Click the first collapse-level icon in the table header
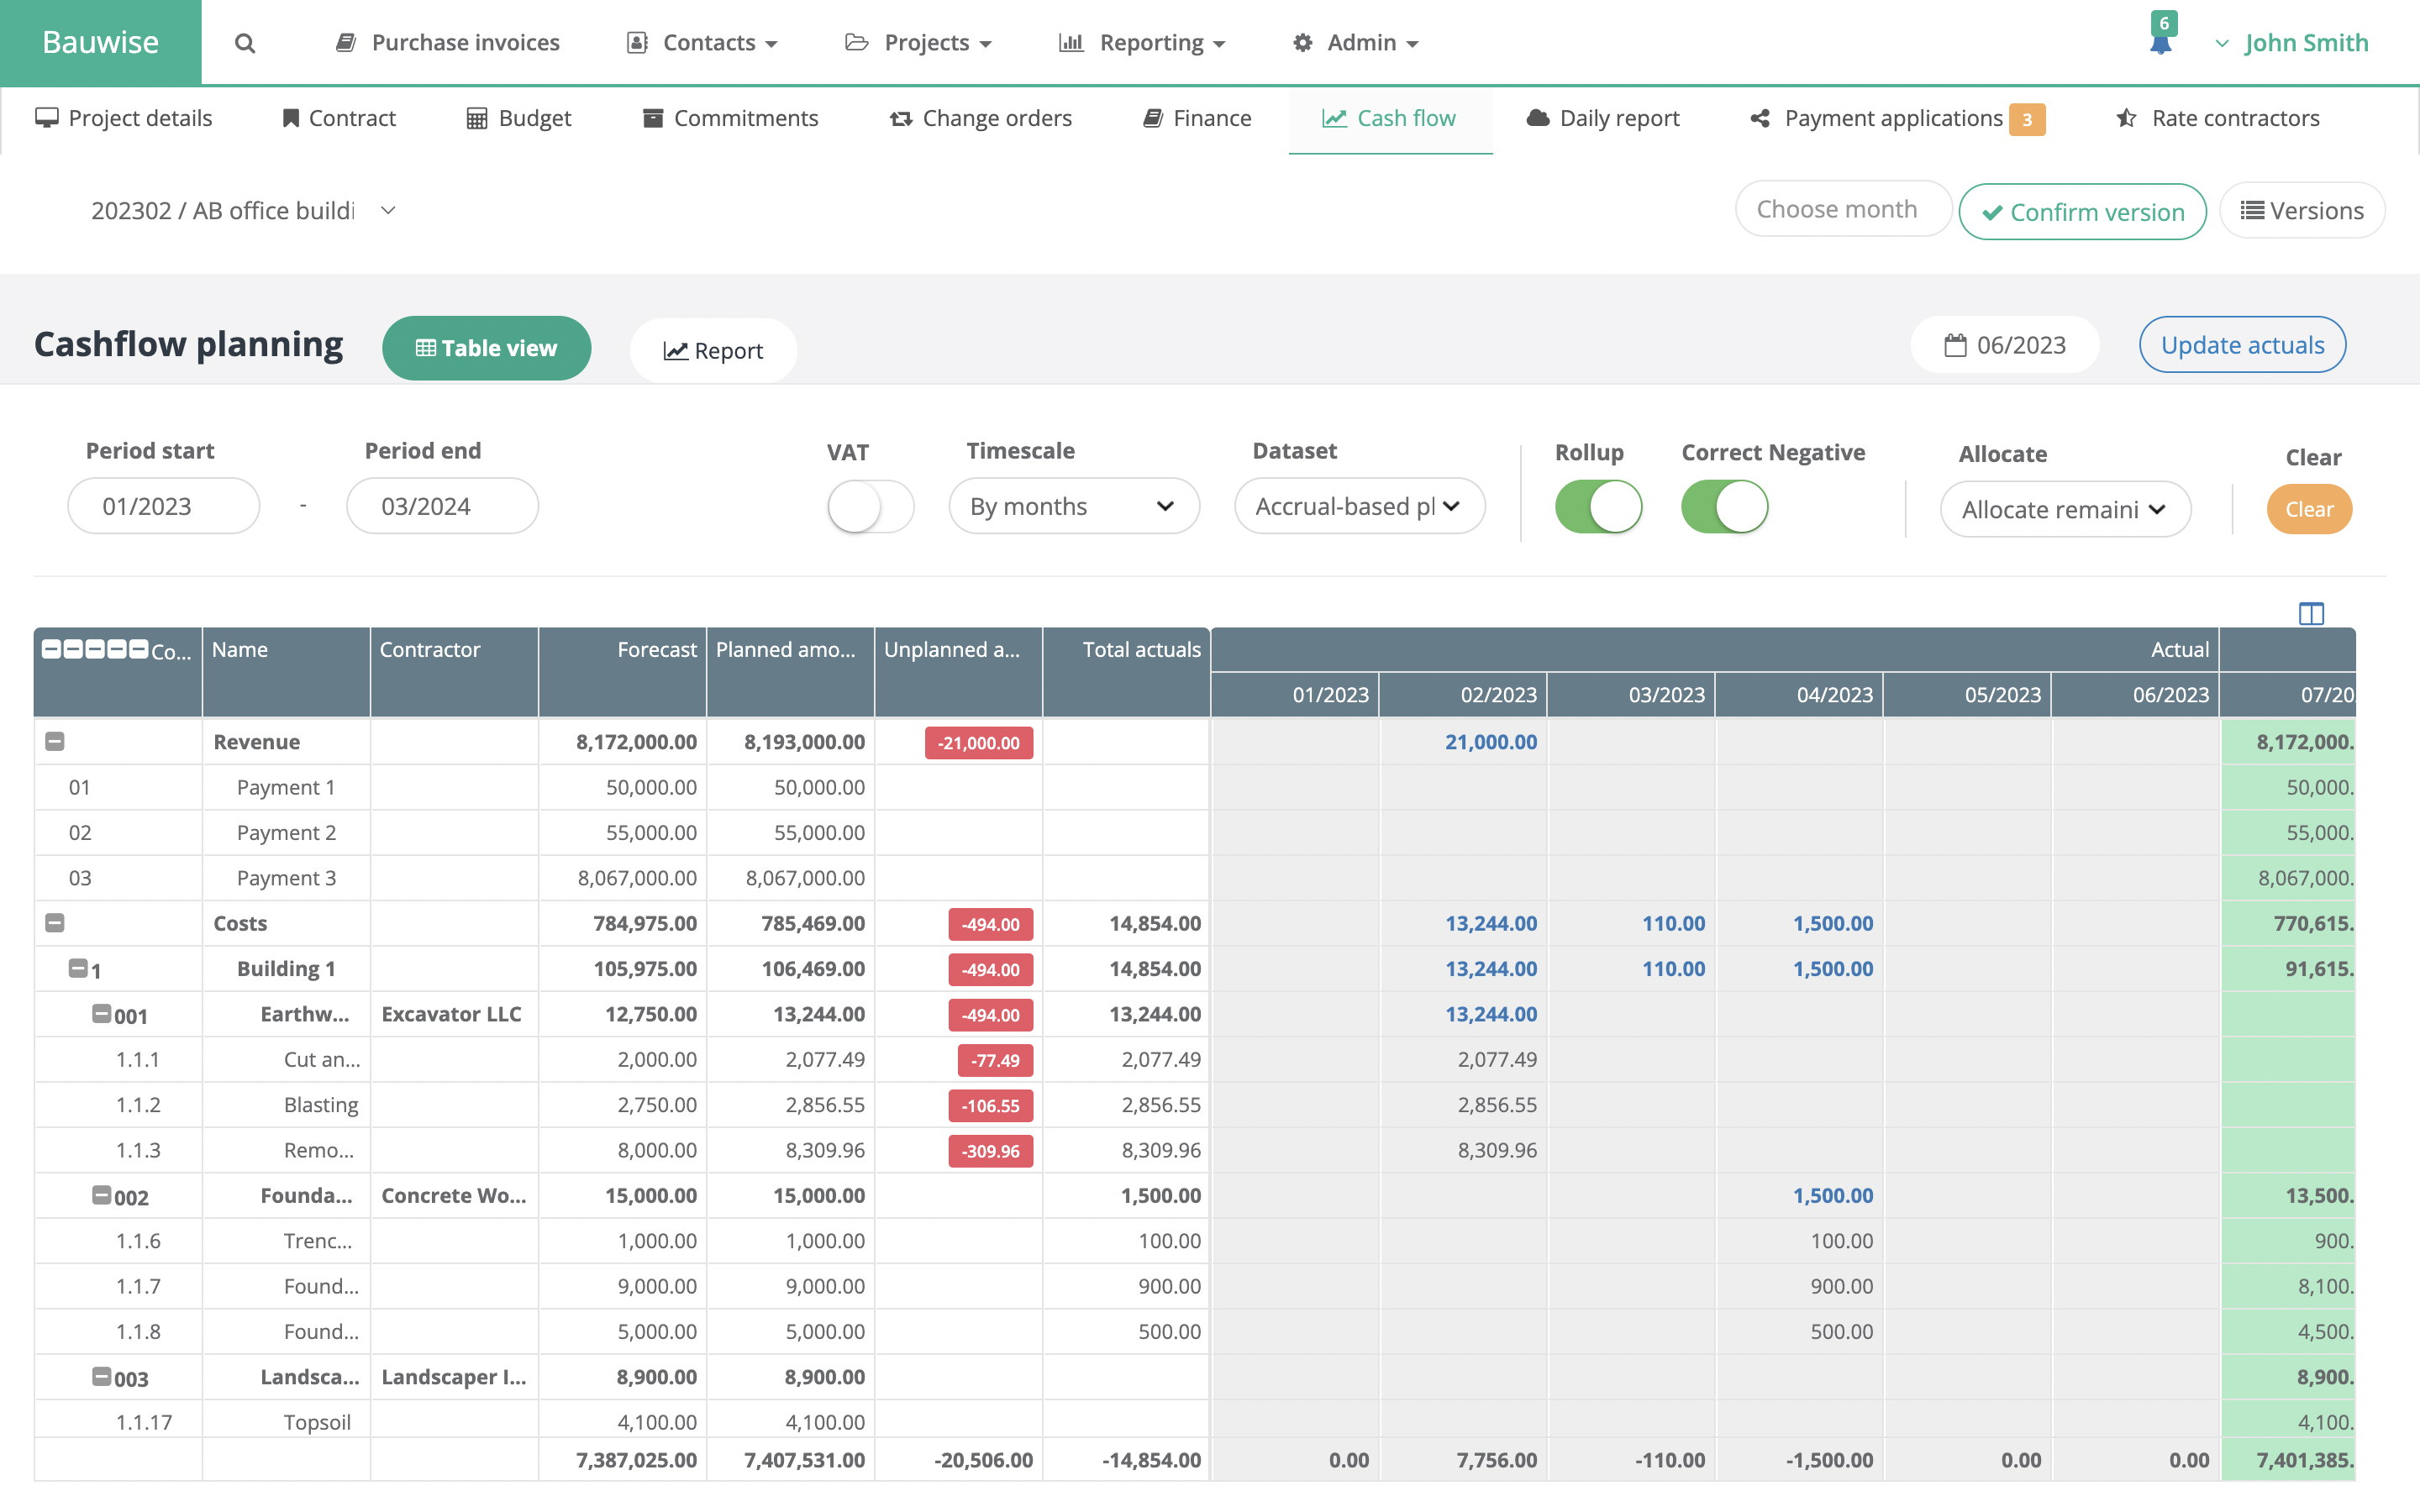 pos(51,649)
